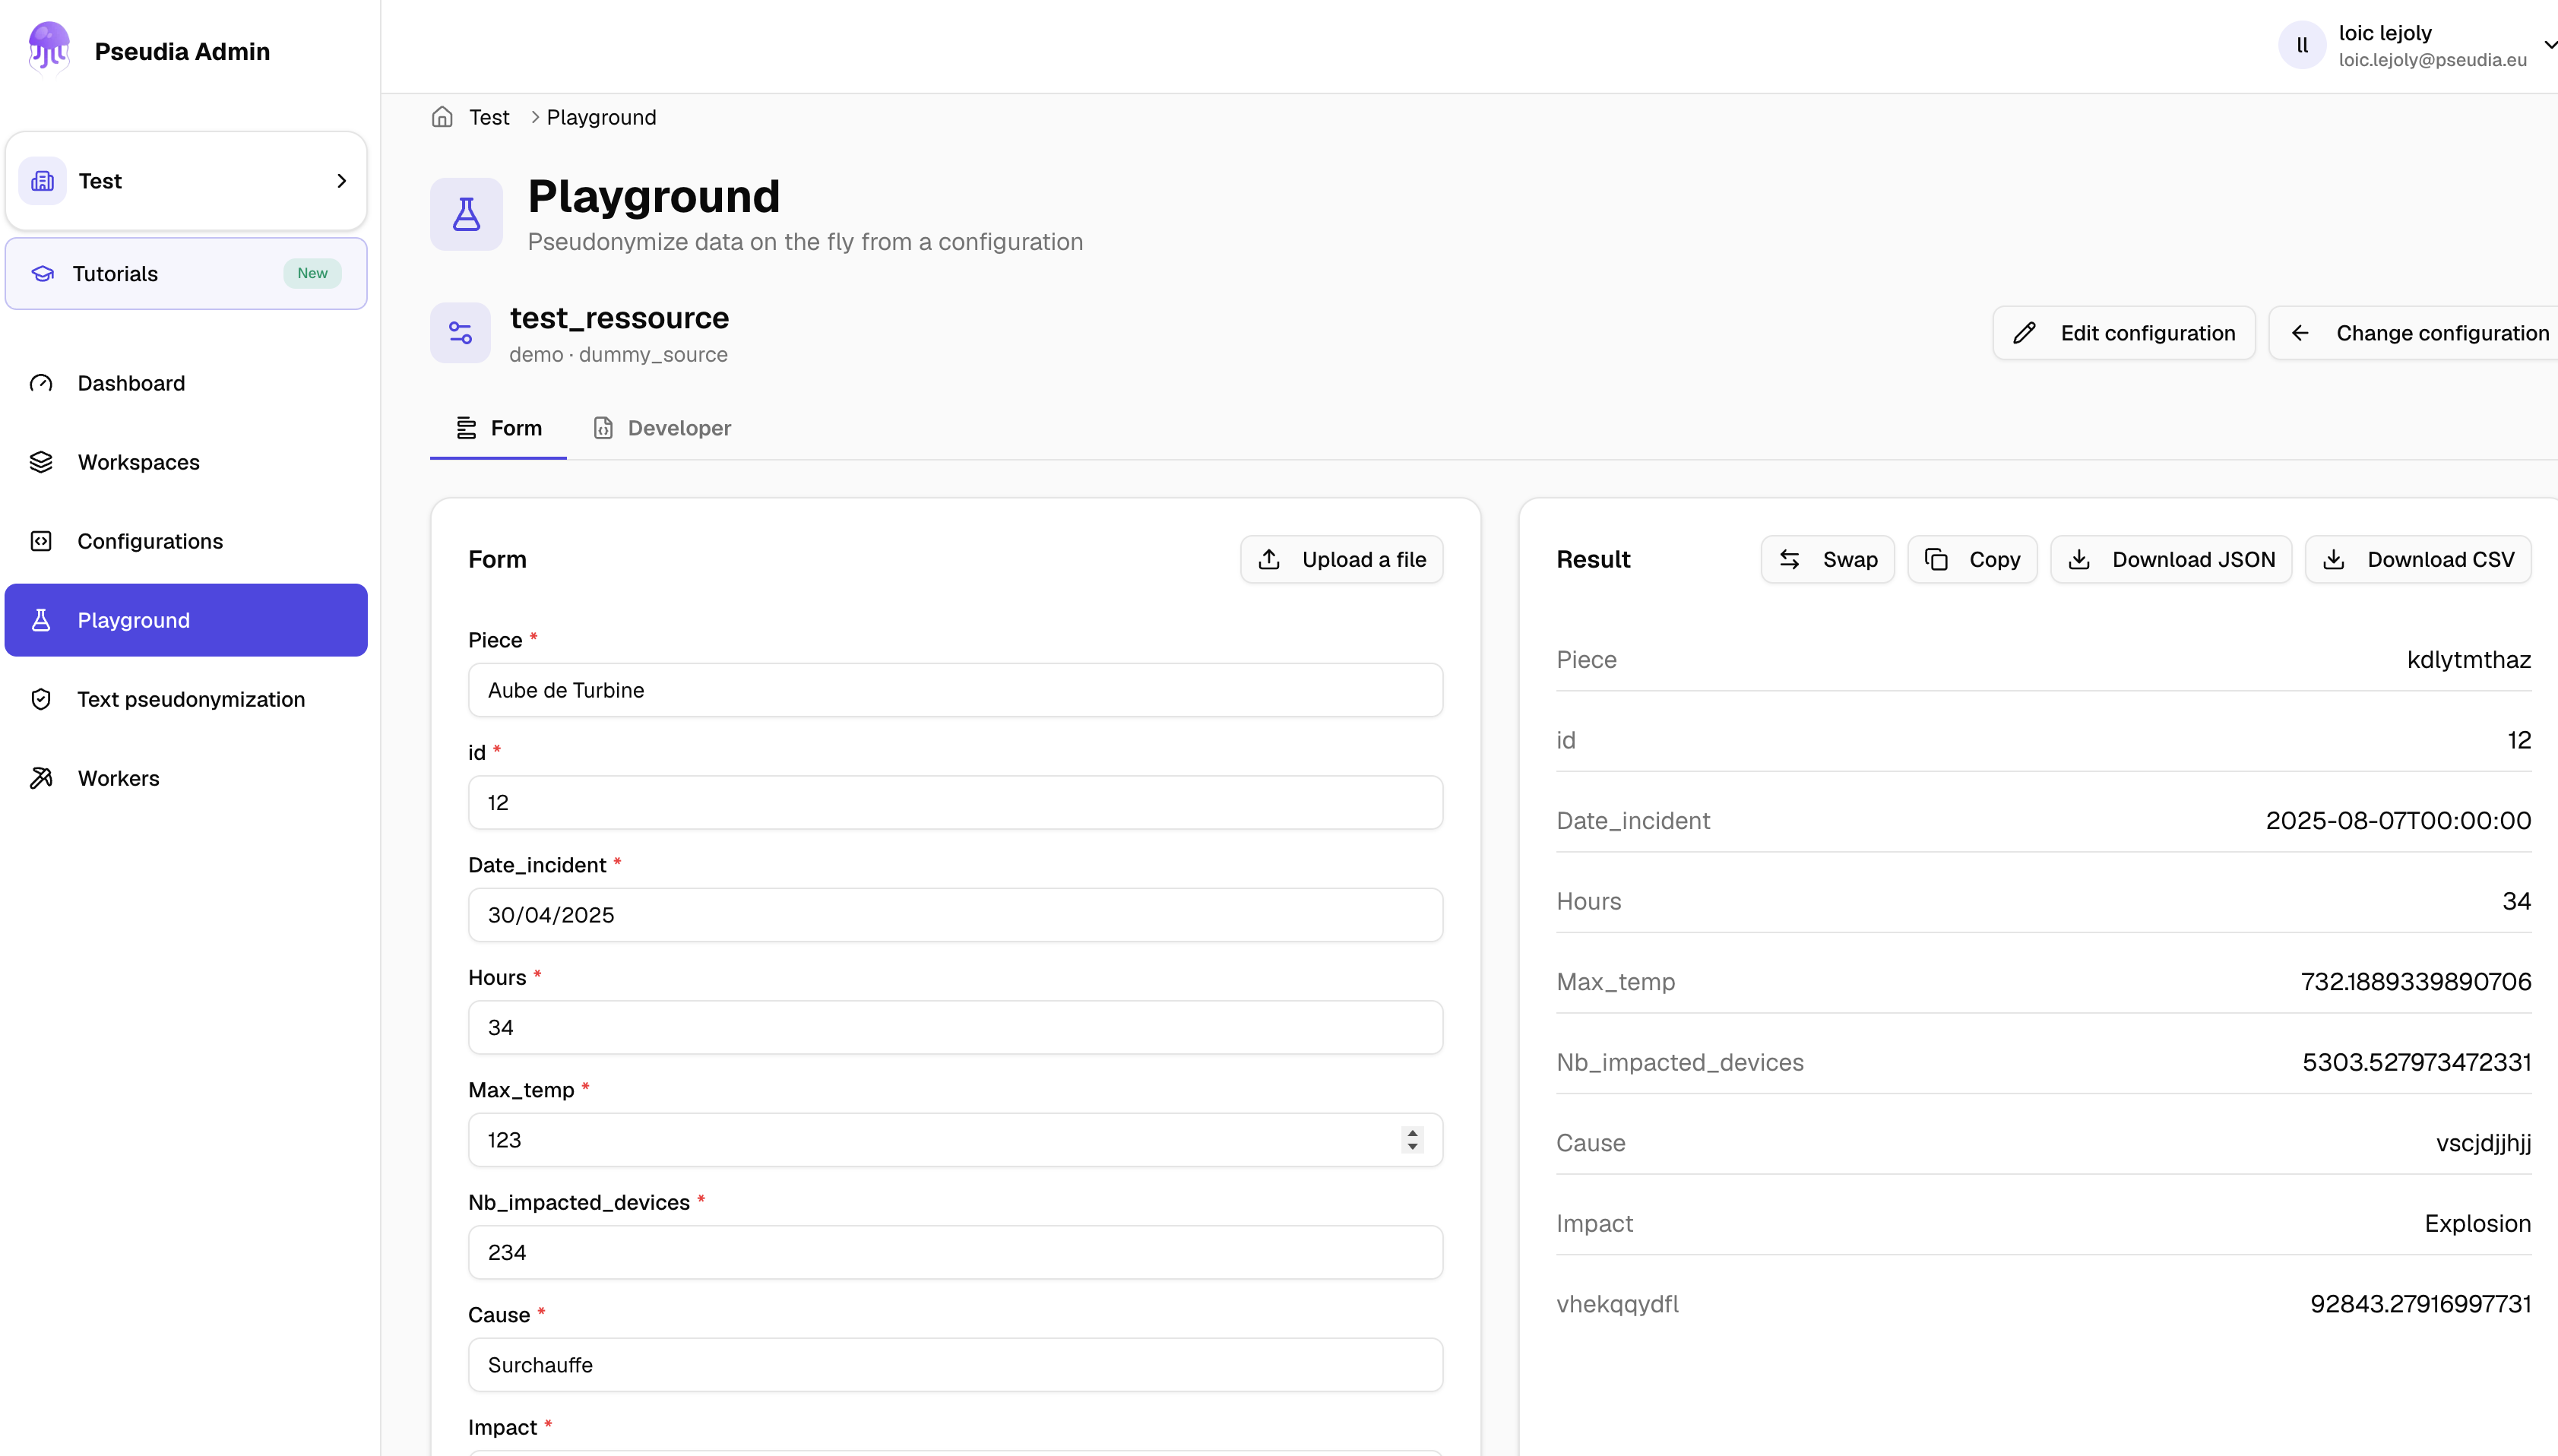This screenshot has height=1456, width=2558.
Task: Adjust Max_temp with the stepper arrows
Action: click(x=1412, y=1140)
